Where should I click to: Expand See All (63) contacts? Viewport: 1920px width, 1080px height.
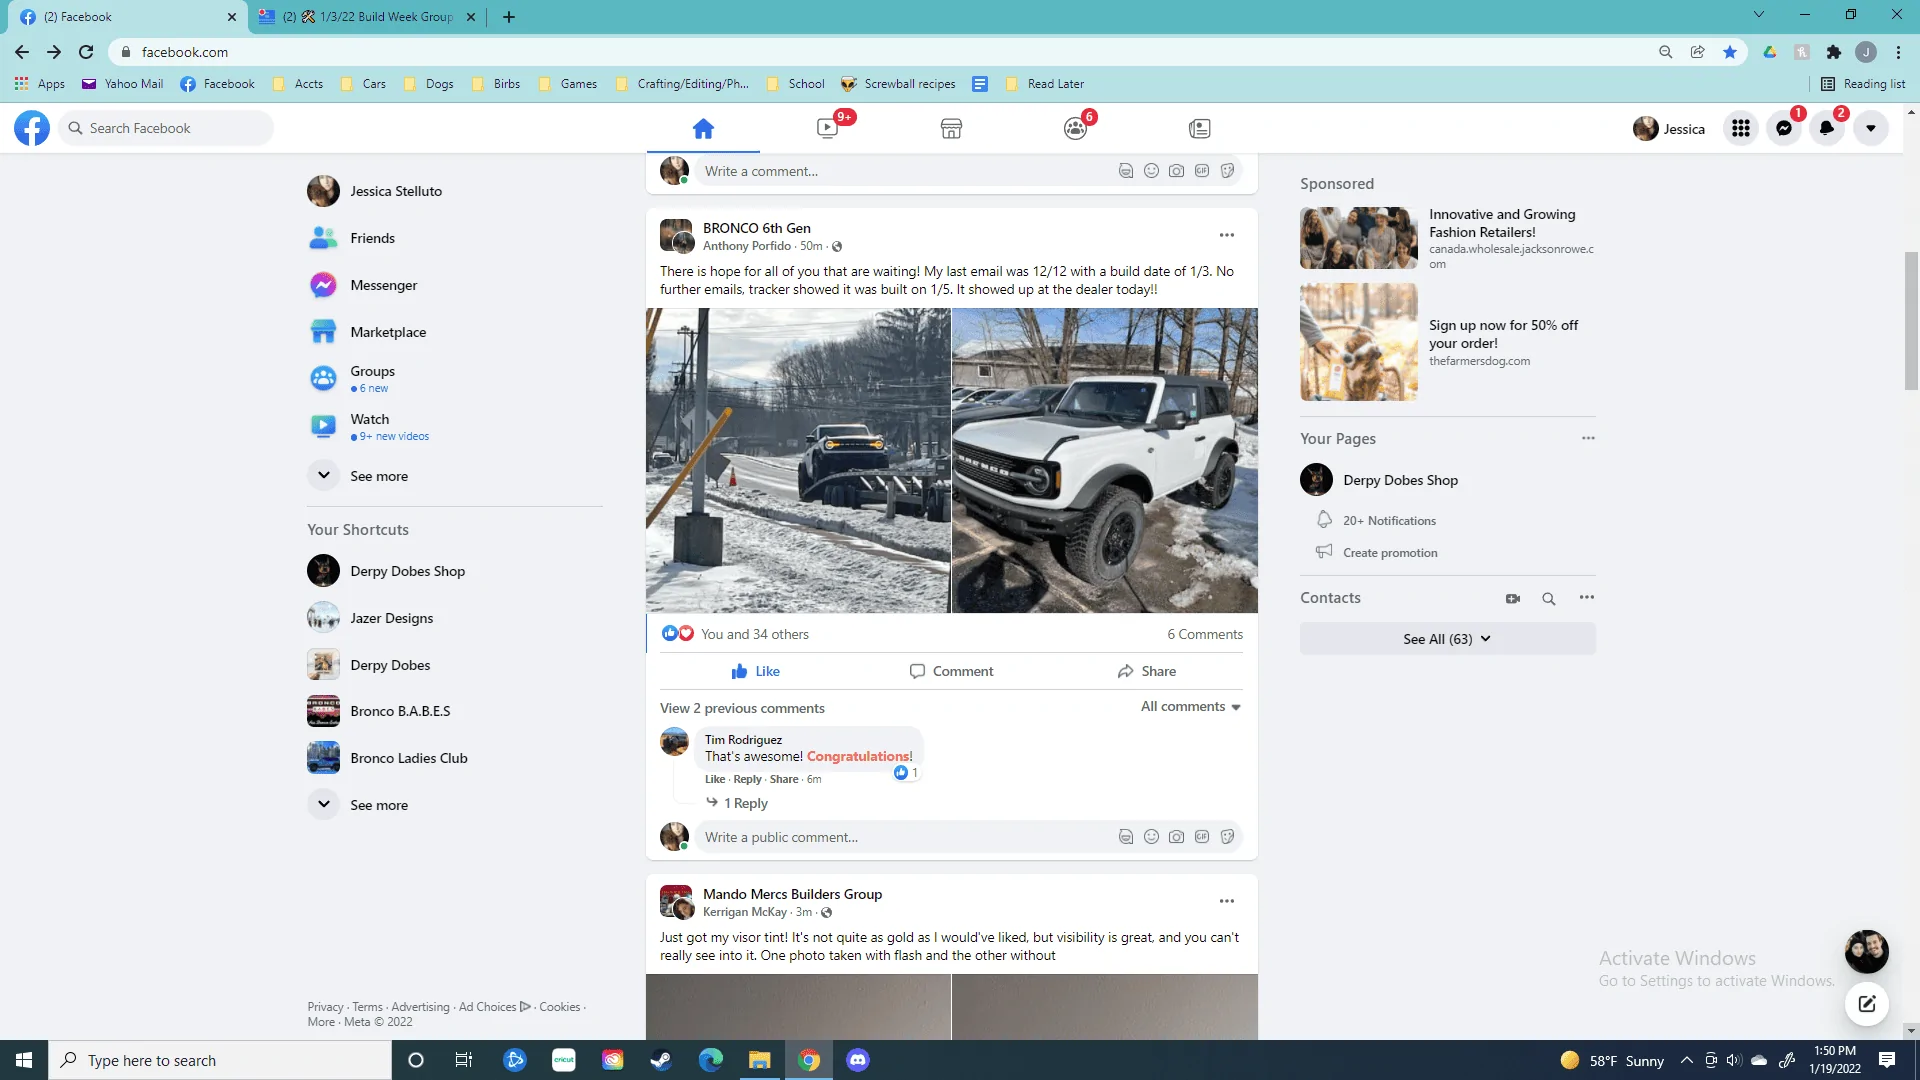click(x=1447, y=639)
